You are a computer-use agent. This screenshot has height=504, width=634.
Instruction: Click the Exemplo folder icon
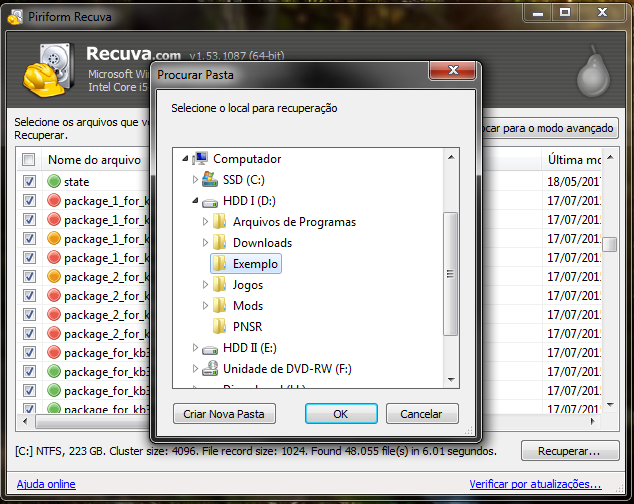pyautogui.click(x=220, y=263)
